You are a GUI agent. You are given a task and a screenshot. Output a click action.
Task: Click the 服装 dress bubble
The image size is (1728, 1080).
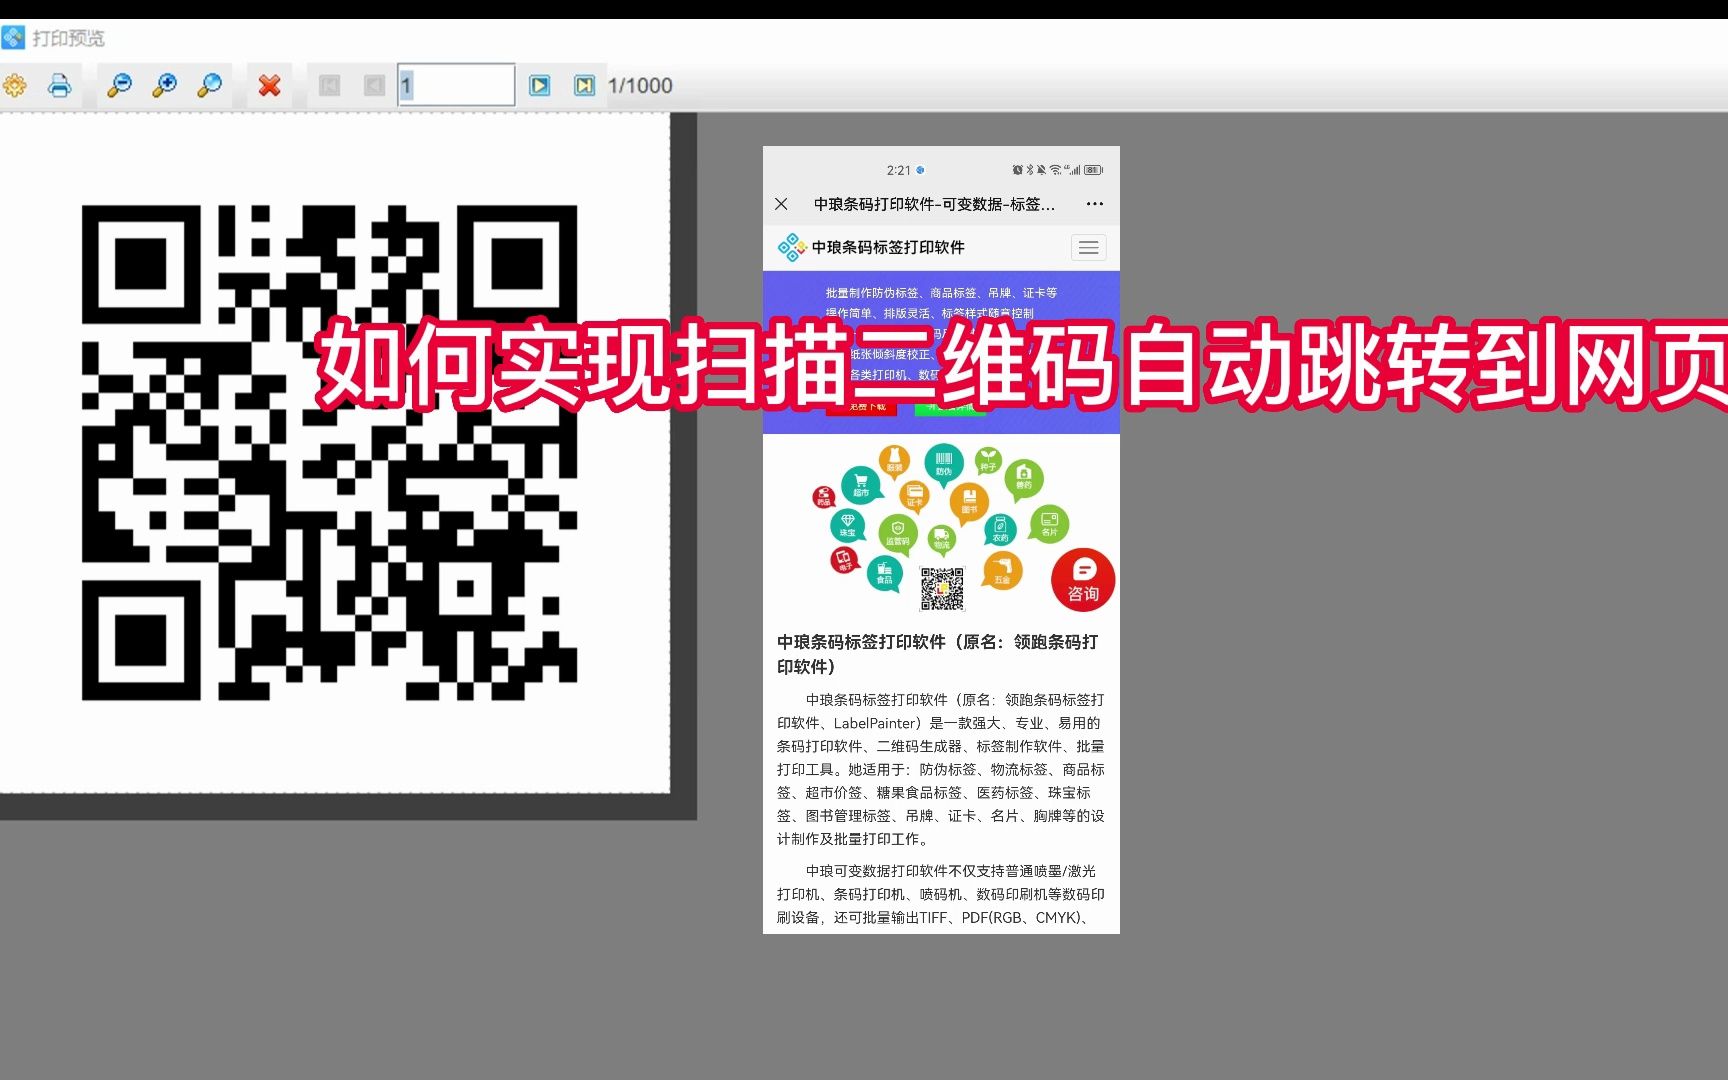click(894, 460)
